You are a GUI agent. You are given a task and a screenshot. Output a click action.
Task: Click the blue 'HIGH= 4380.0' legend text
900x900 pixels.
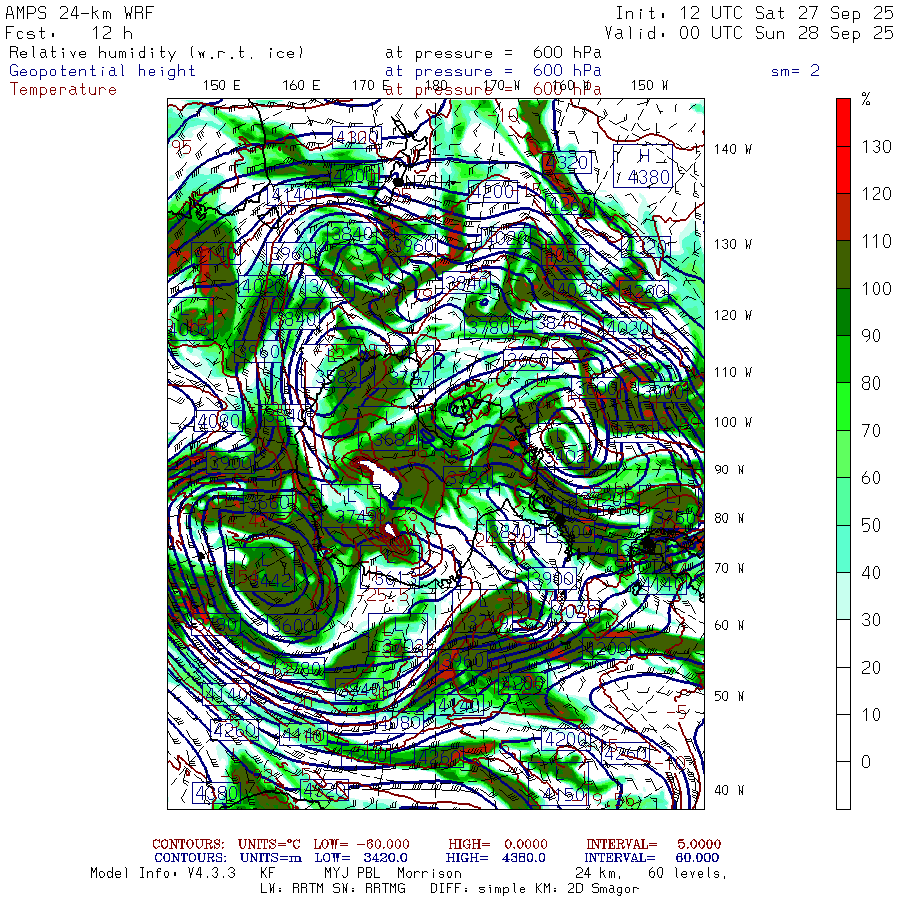(x=495, y=858)
